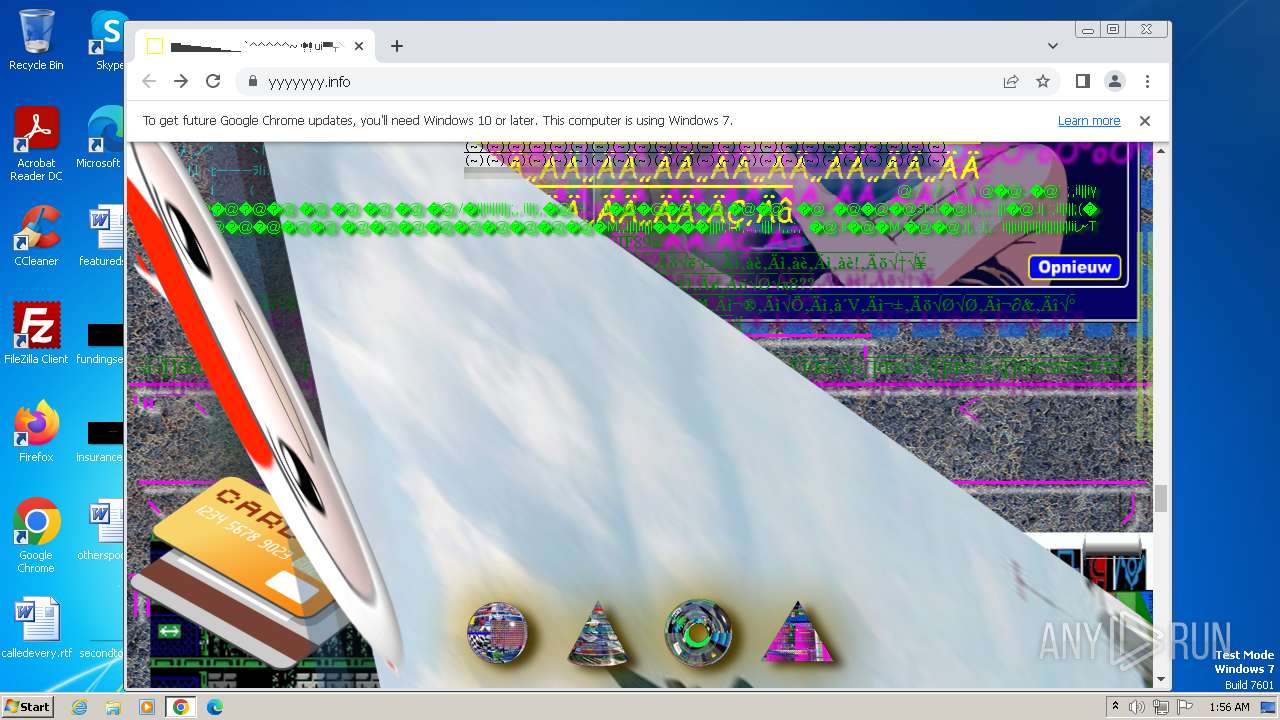Open the Chrome three-dot menu
The height and width of the screenshot is (720, 1280).
coord(1147,81)
